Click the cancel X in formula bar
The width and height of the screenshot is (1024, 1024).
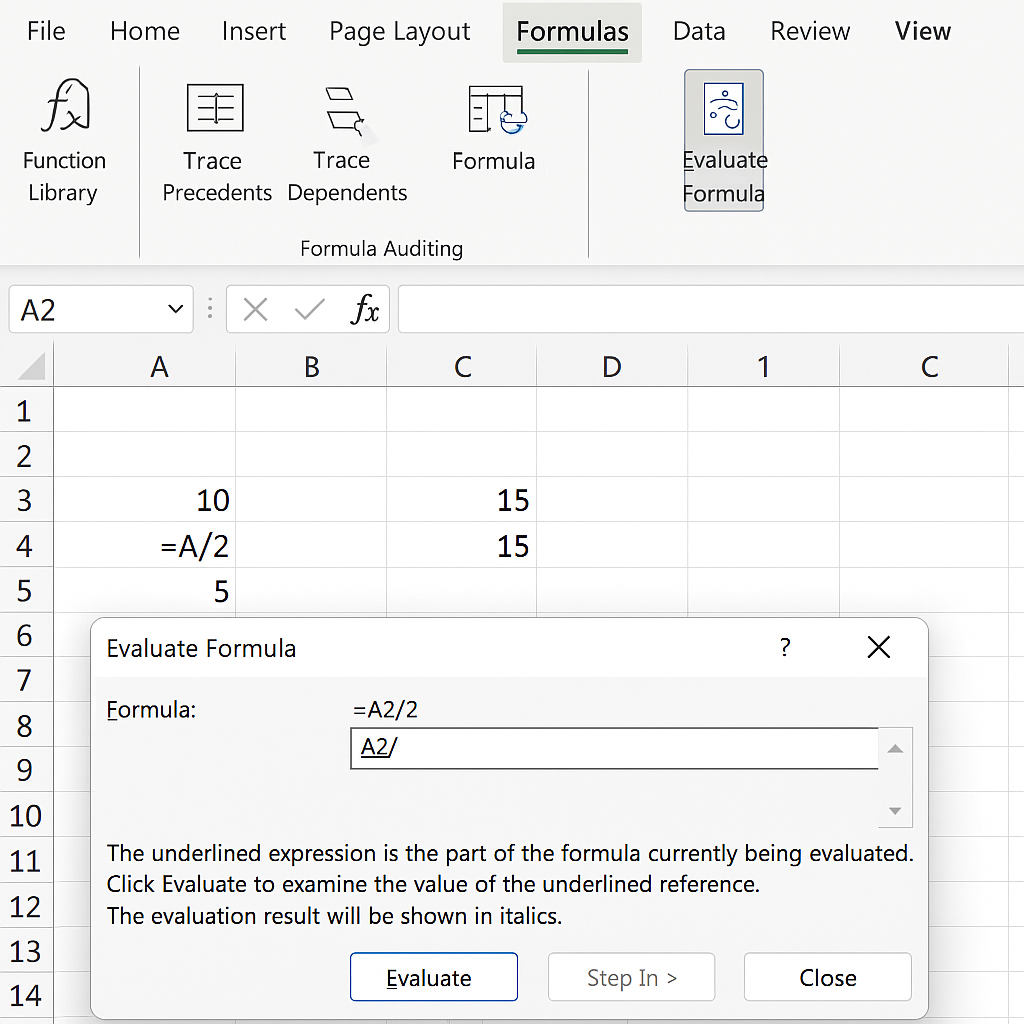point(255,310)
